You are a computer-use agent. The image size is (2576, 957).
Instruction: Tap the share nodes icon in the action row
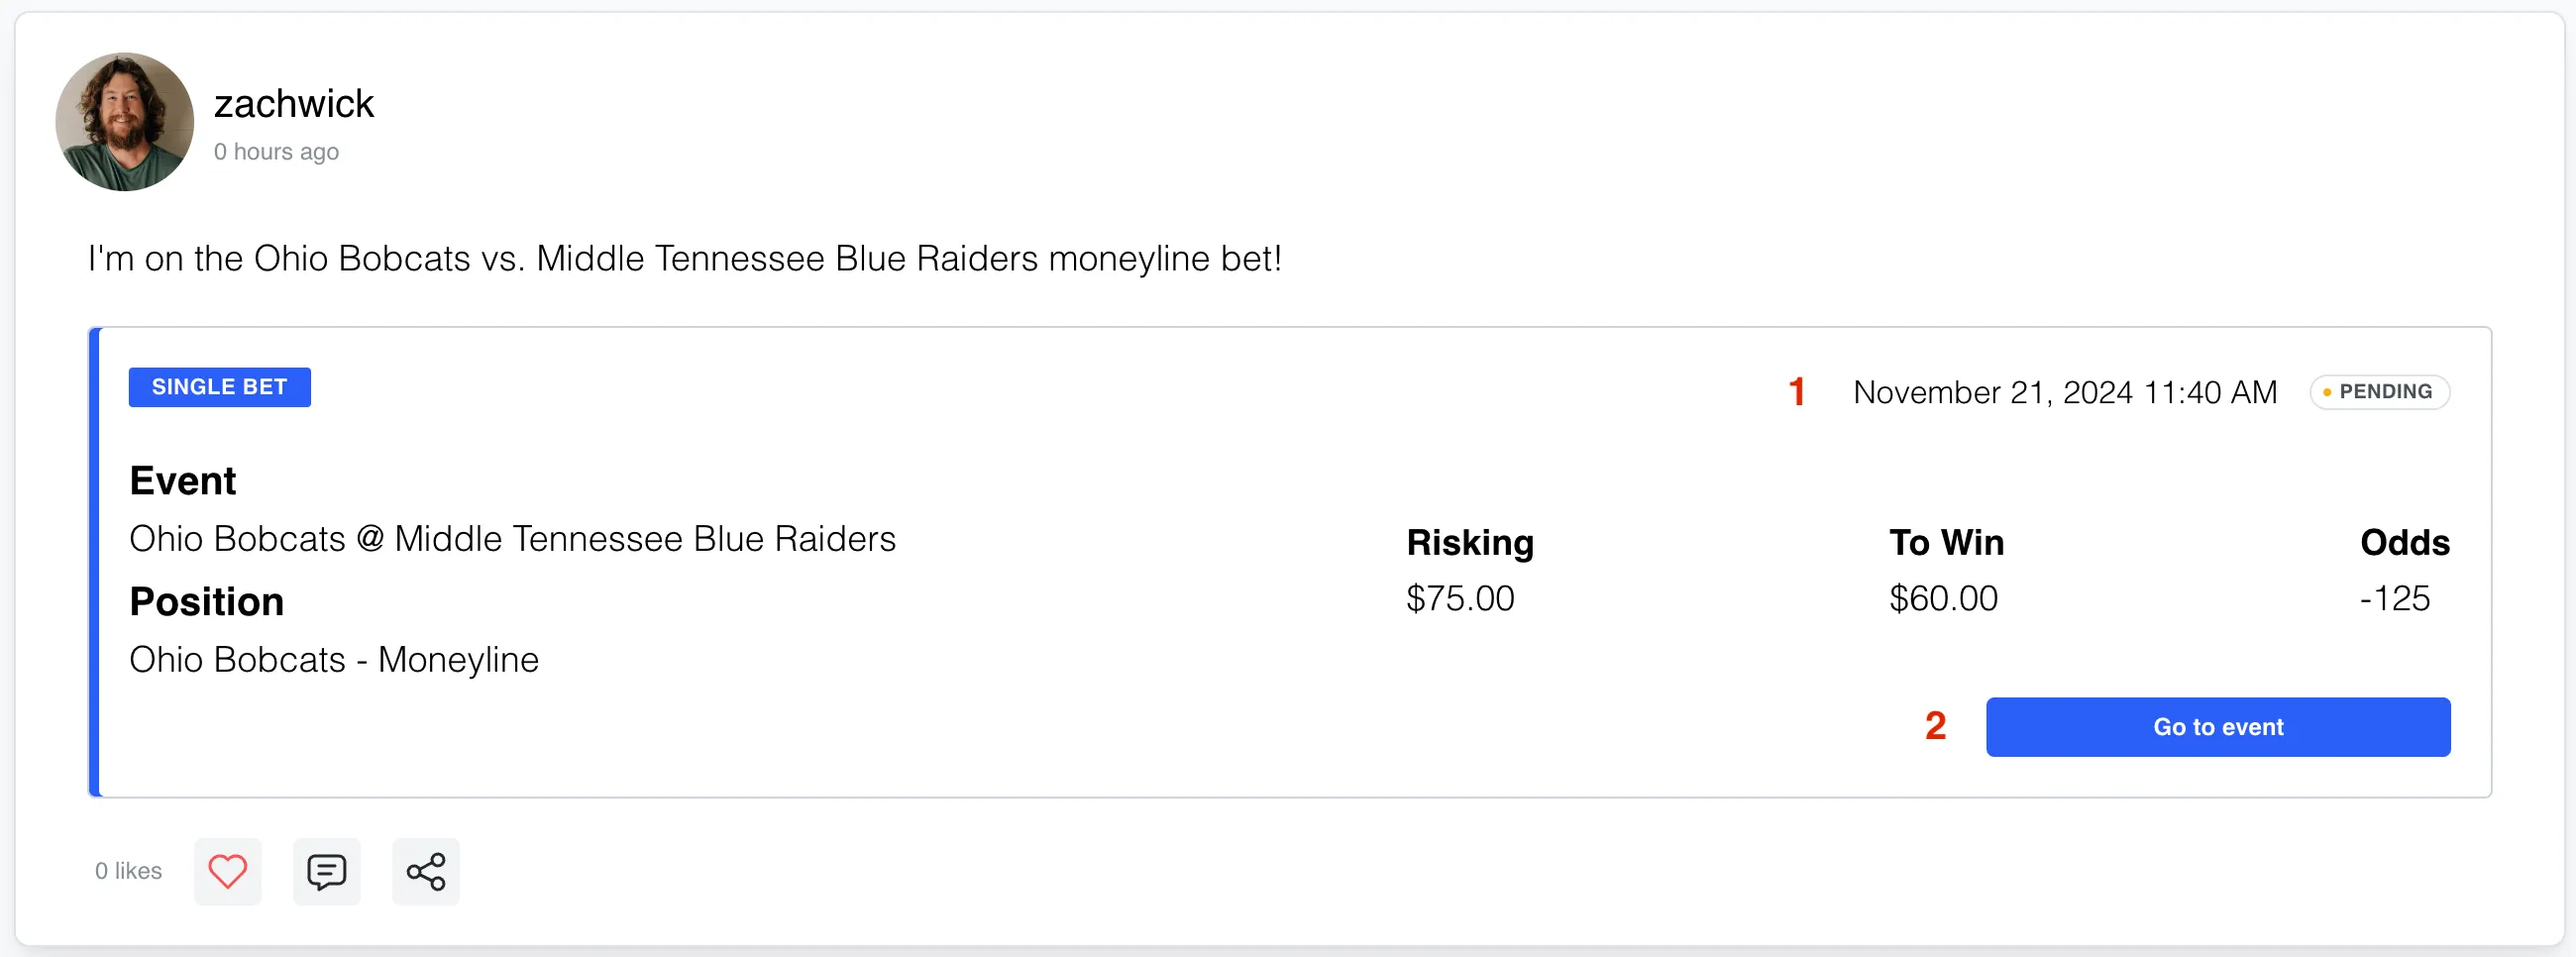click(425, 870)
